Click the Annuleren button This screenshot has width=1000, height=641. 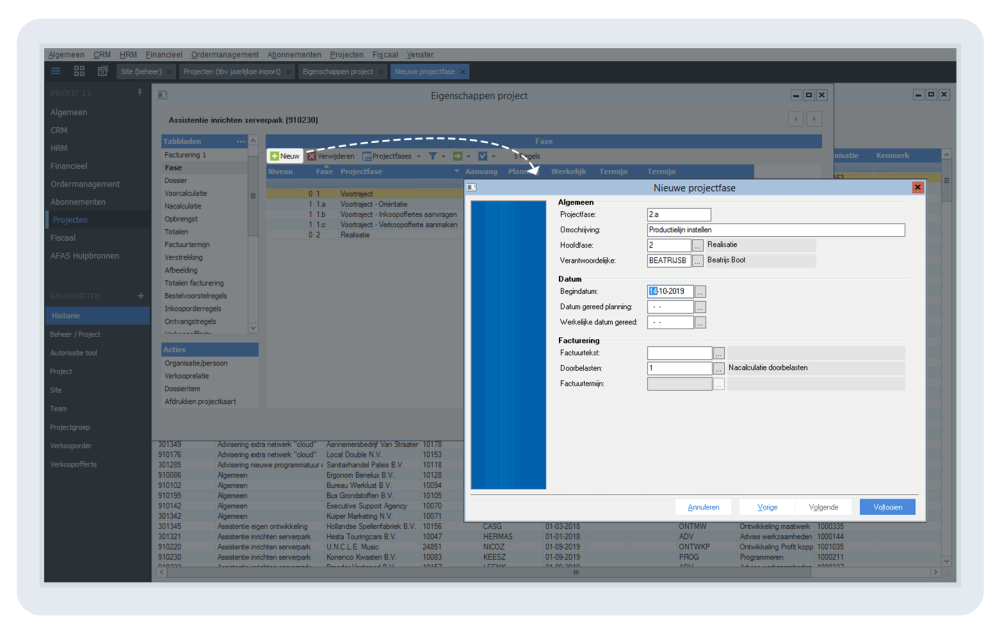click(x=703, y=507)
